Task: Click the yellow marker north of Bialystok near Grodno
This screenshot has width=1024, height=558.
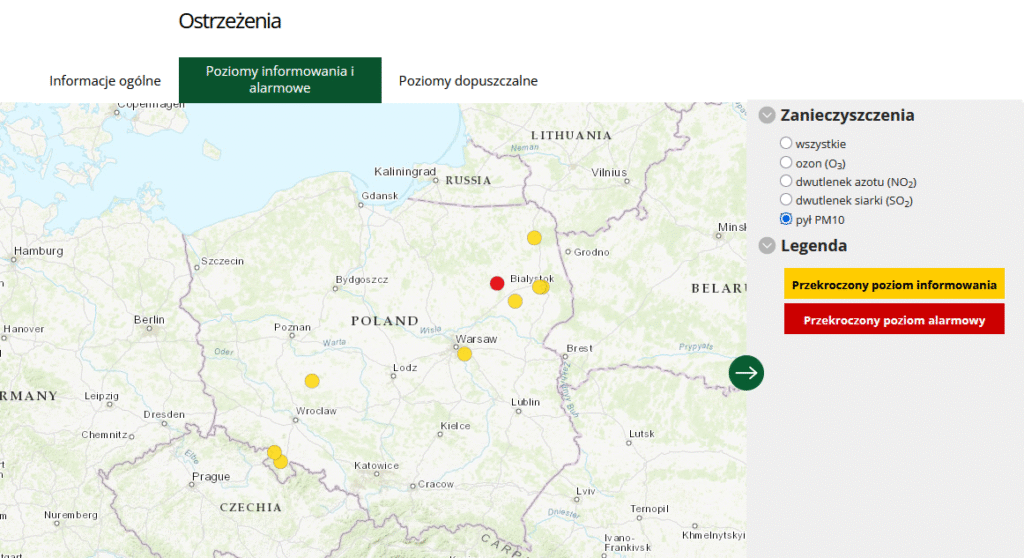Action: [534, 238]
